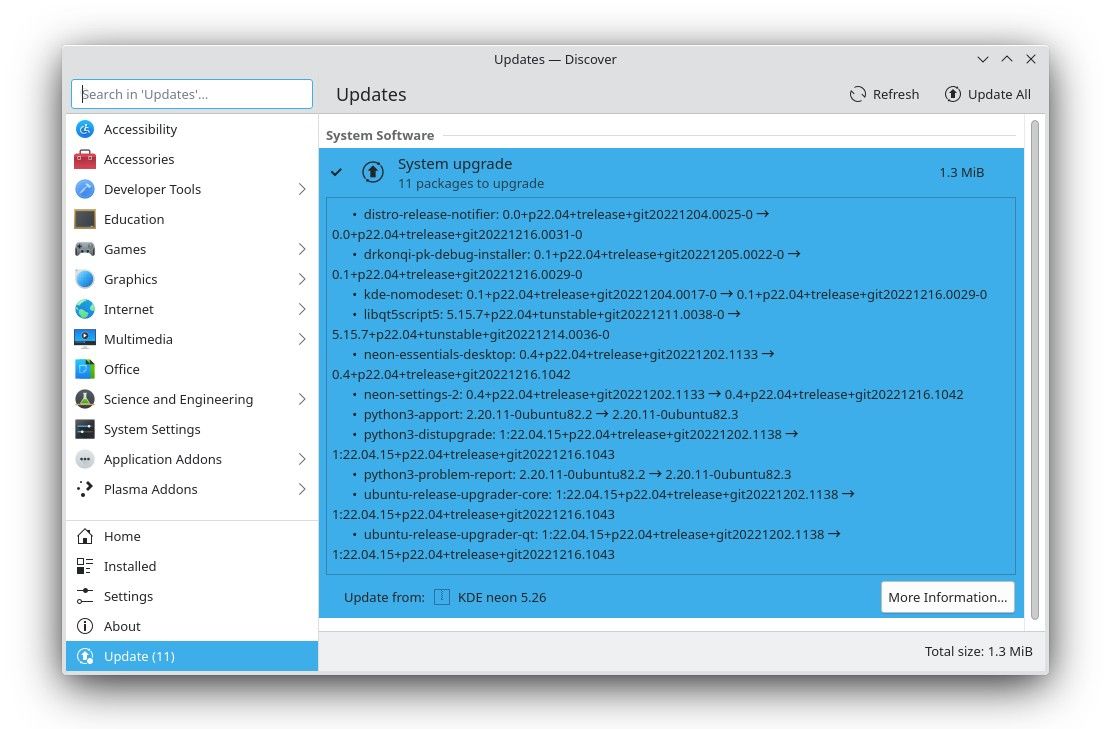Click the System Settings sliders icon
Screen dimensions: 1104x729
coord(84,429)
